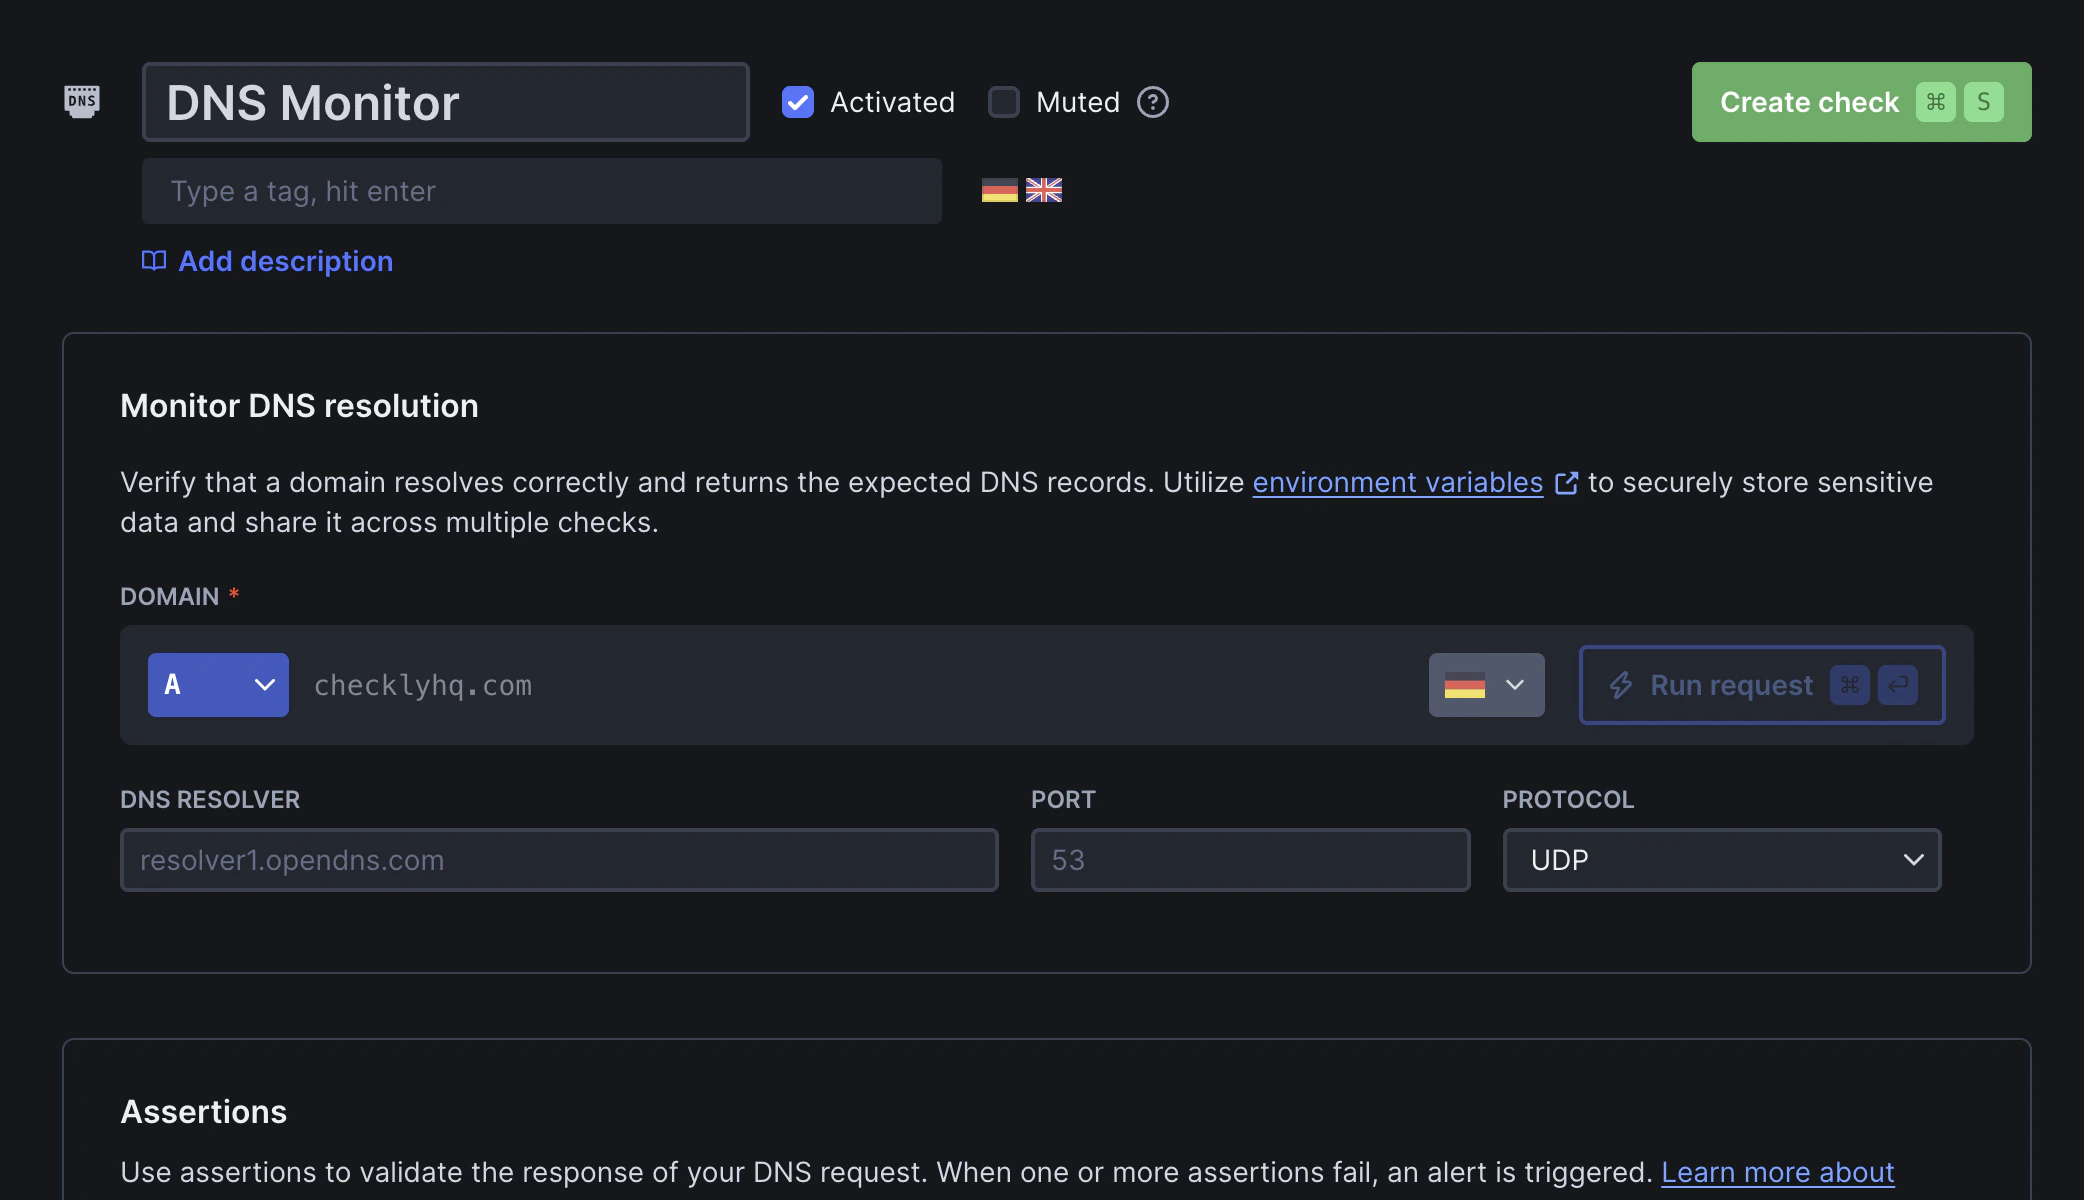Click the DNS Resolver input field
The height and width of the screenshot is (1200, 2084).
[558, 860]
